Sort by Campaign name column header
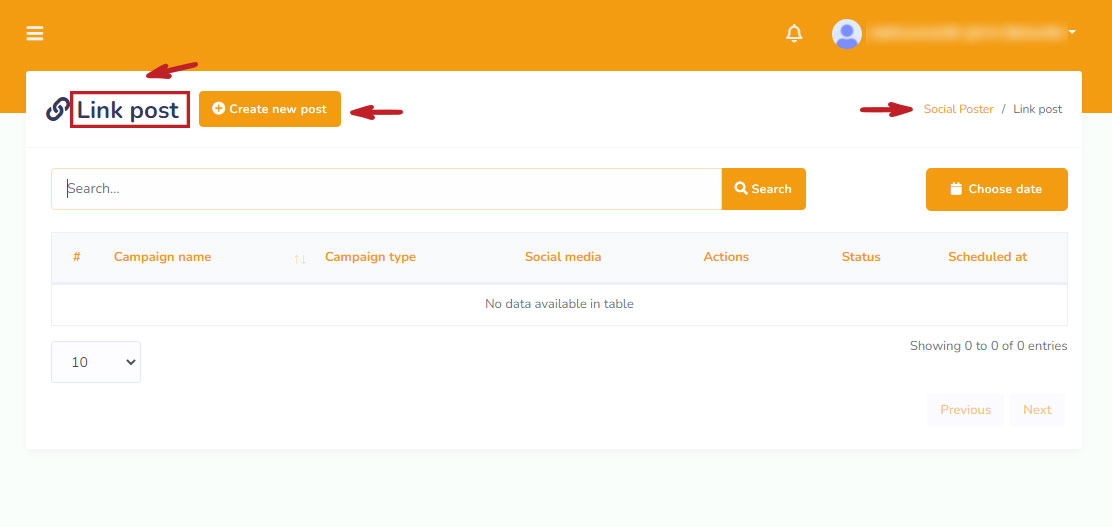The width and height of the screenshot is (1112, 527). (162, 257)
